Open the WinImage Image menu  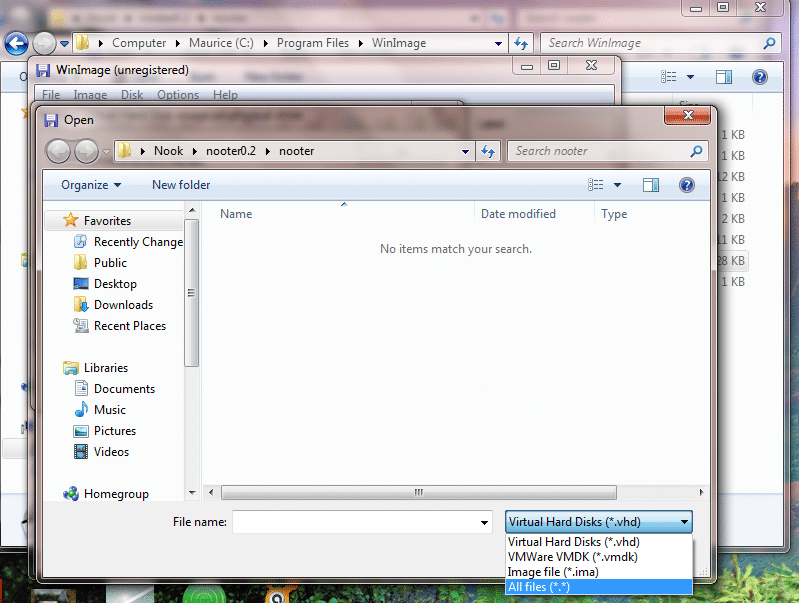coord(90,95)
